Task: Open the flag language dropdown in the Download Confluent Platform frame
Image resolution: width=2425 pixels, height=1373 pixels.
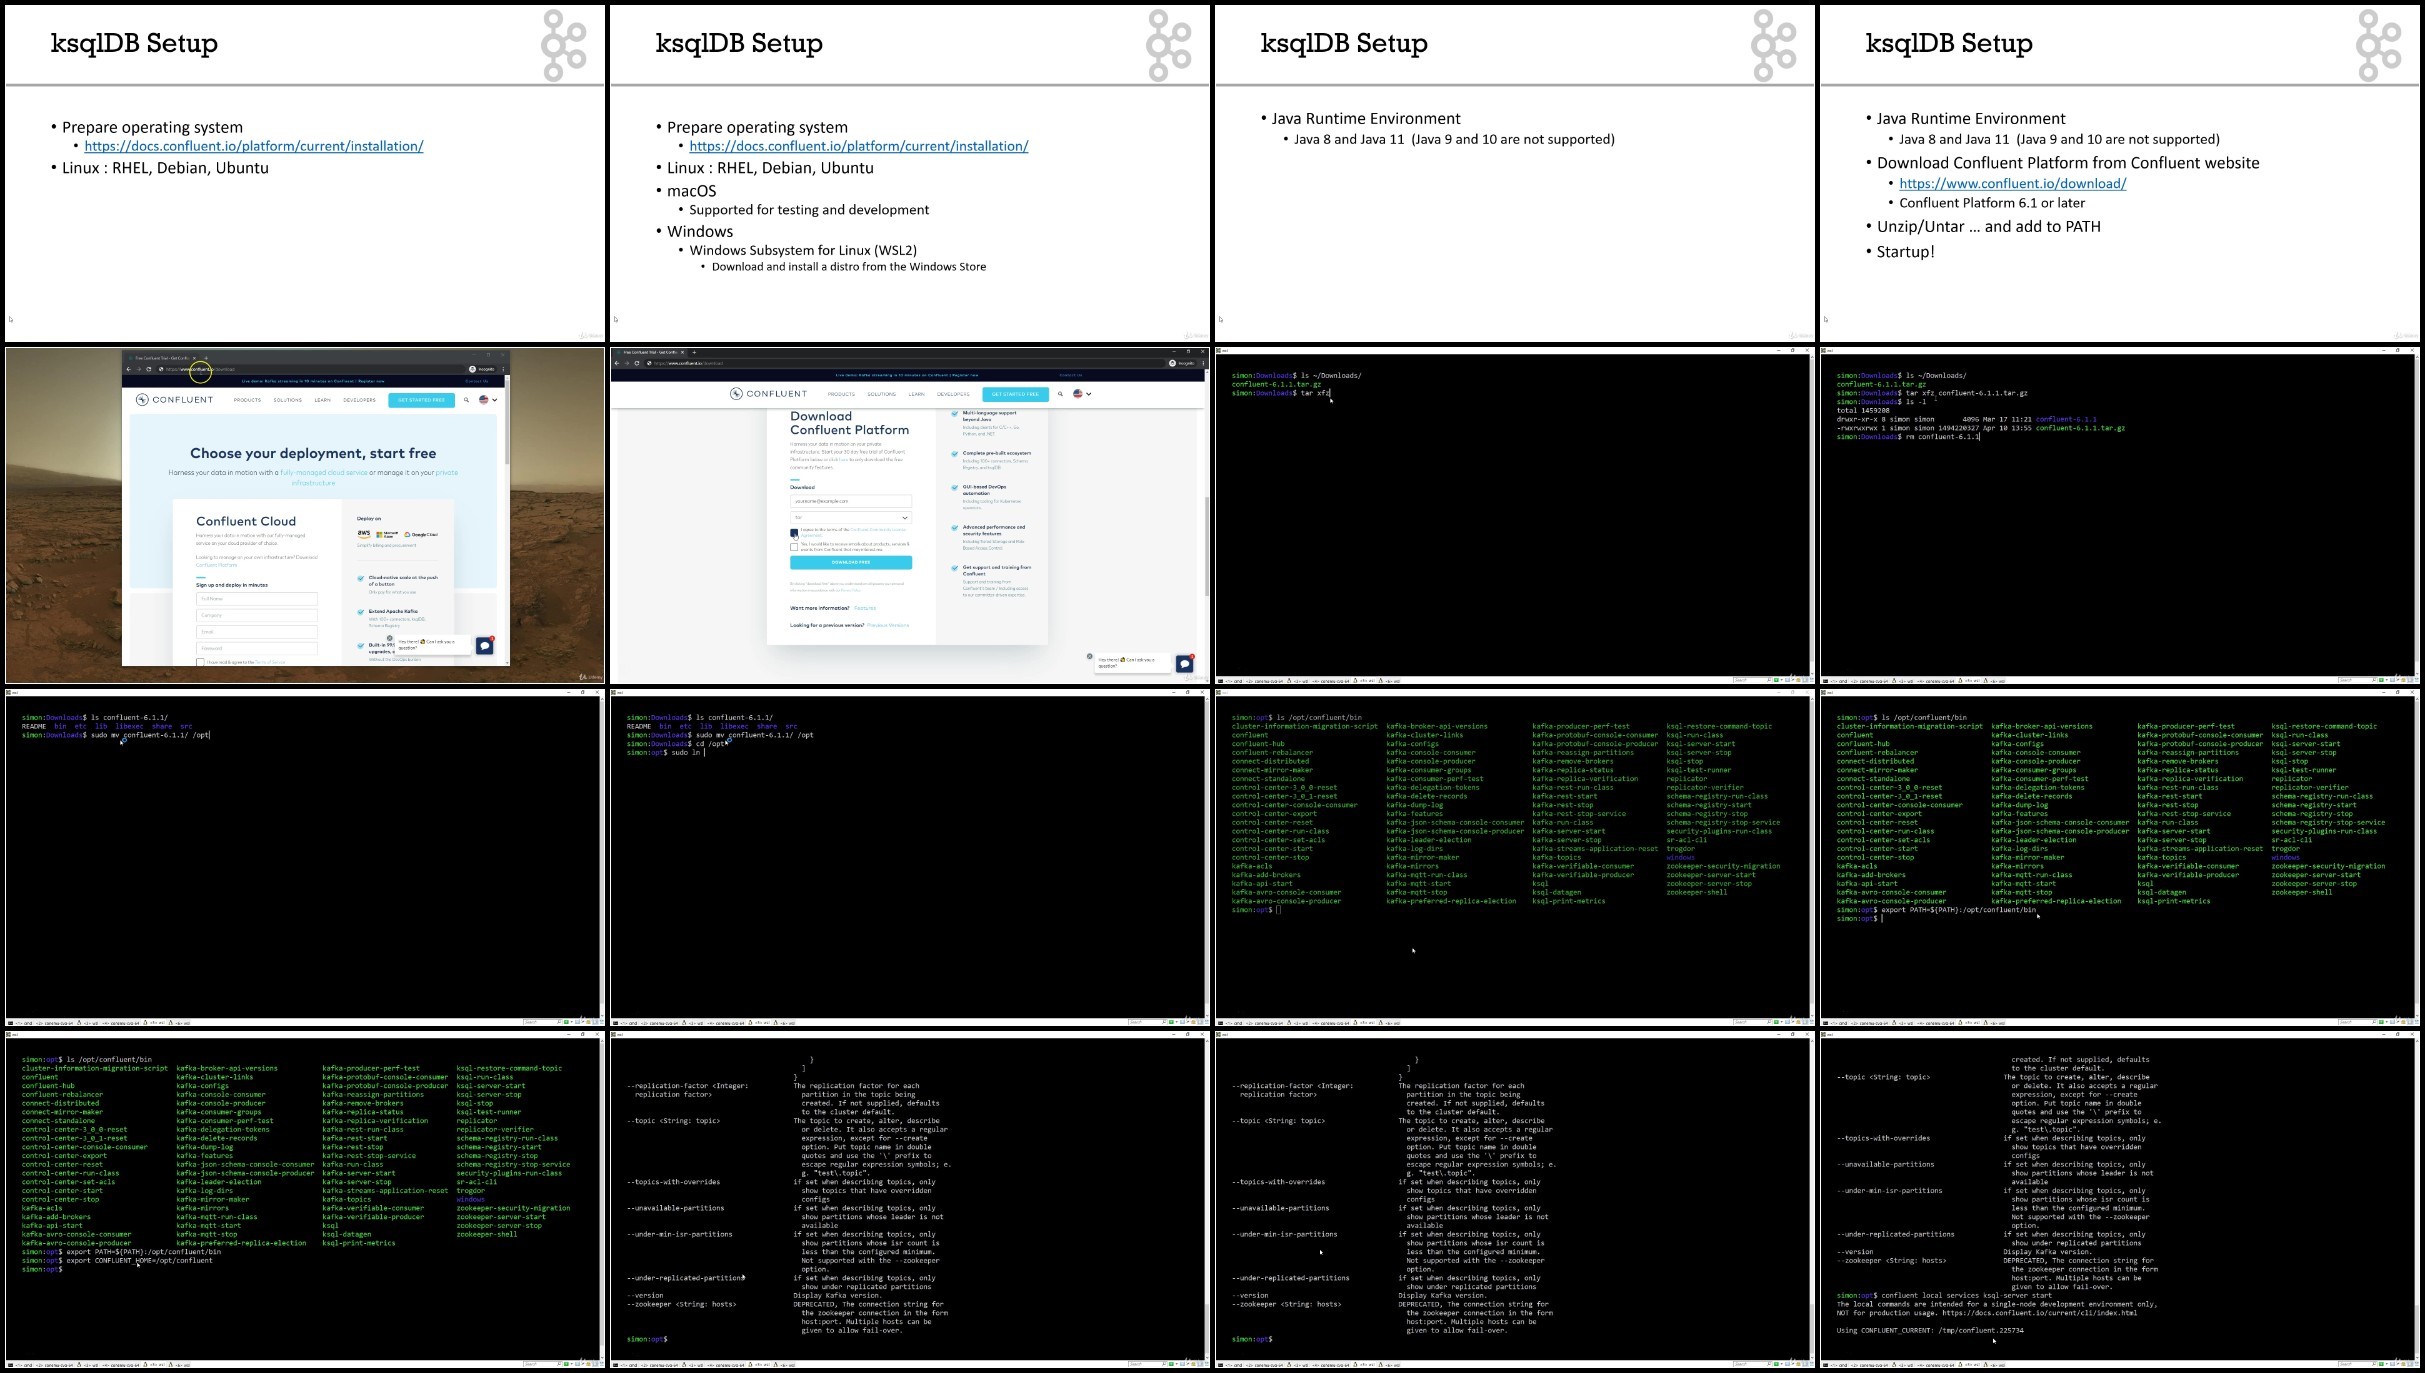Action: click(x=1082, y=394)
